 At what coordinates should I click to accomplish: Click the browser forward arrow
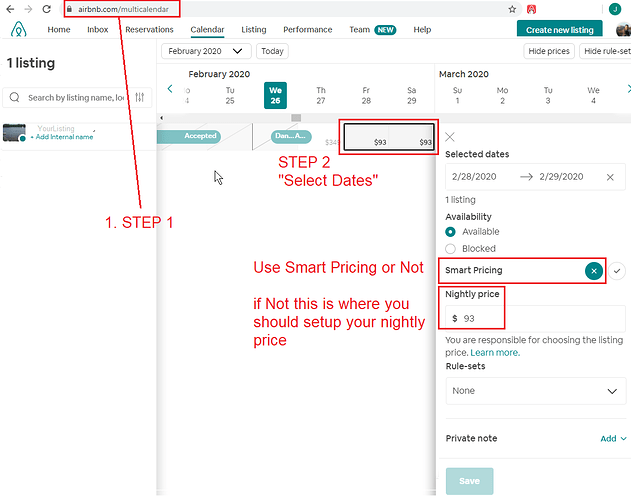[28, 9]
